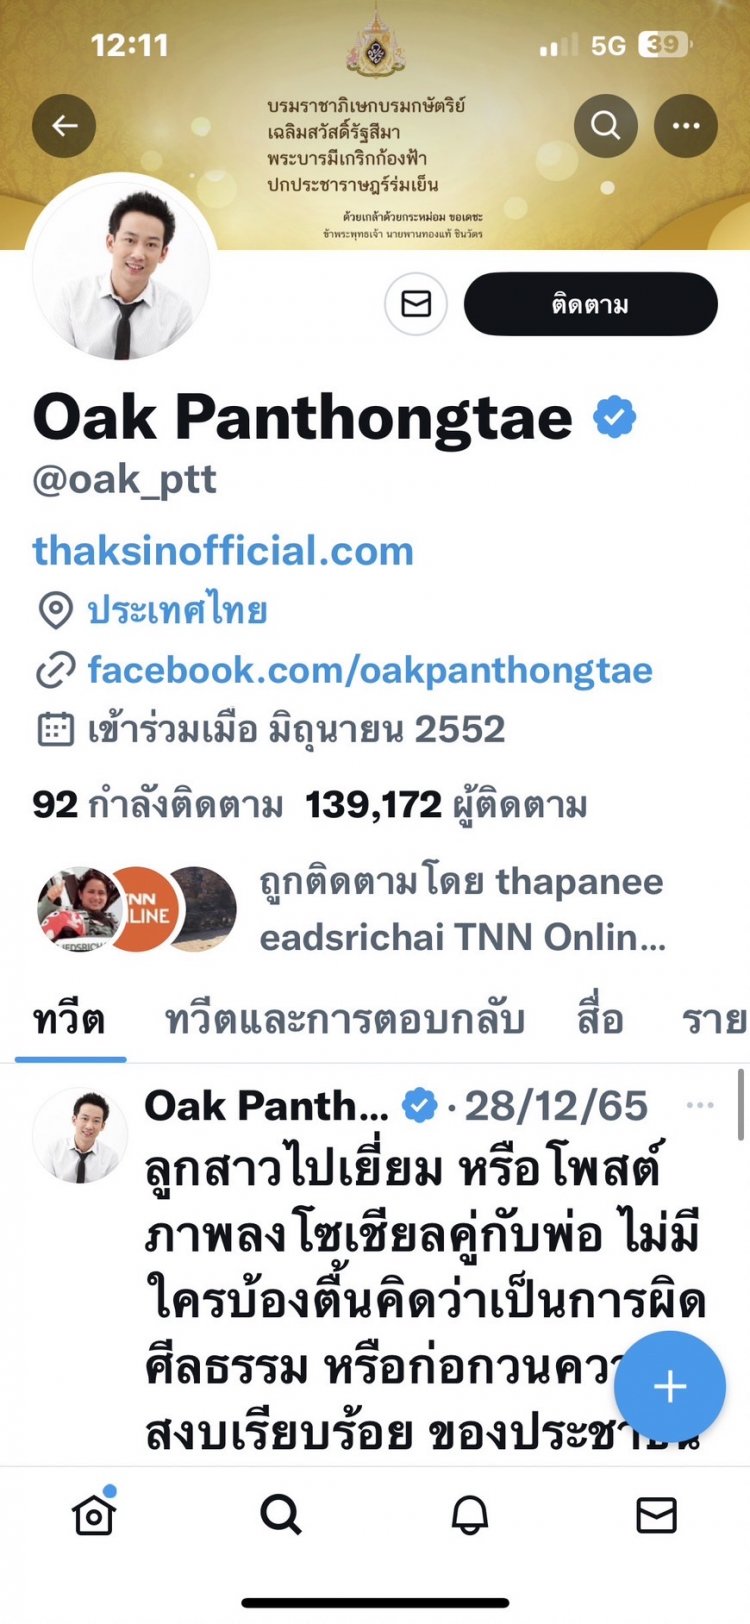Select the ทวีต tab
Image resolution: width=750 pixels, height=1624 pixels.
70,1020
